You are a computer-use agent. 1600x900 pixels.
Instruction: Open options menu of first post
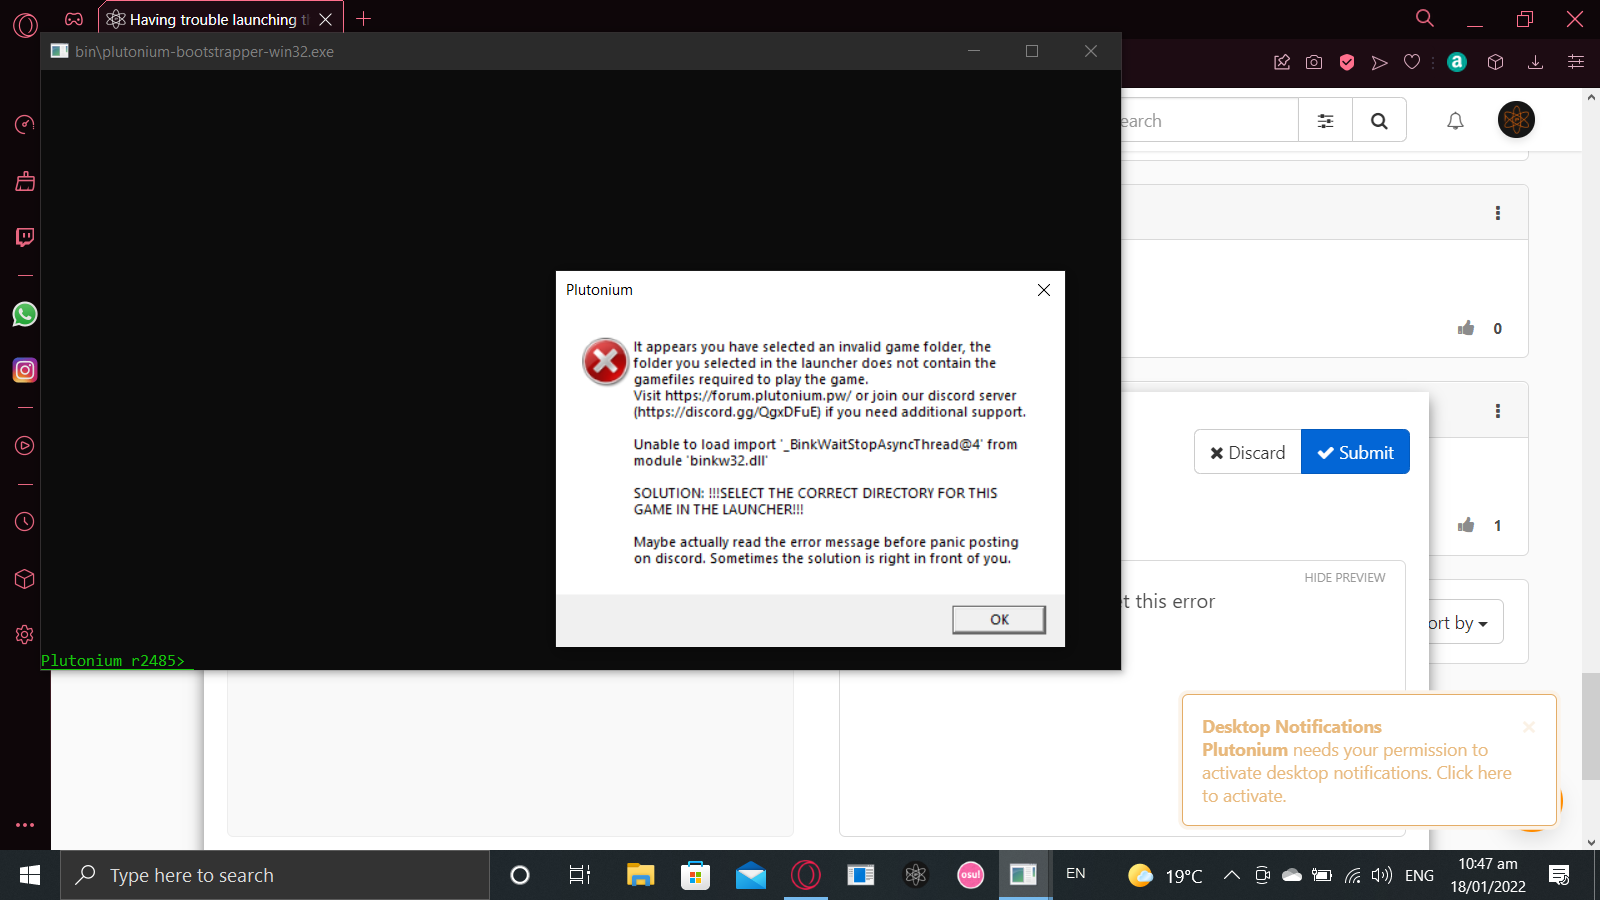tap(1498, 213)
